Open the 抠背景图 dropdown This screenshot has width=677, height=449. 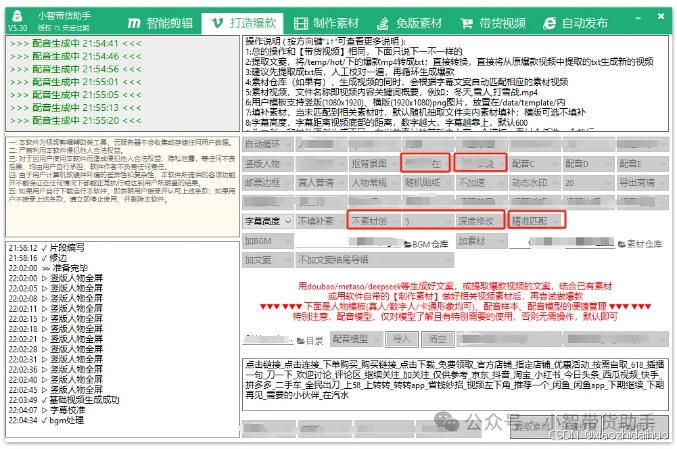375,164
